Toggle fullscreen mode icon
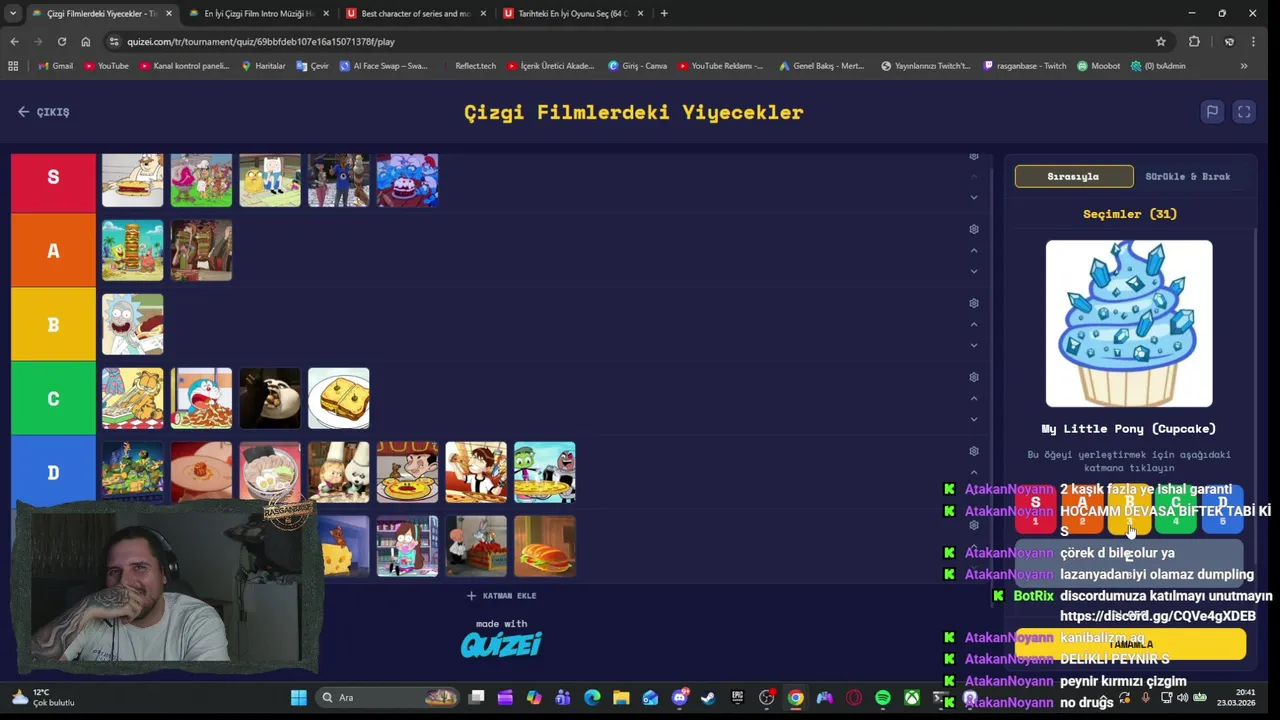1280x720 pixels. tap(1244, 112)
